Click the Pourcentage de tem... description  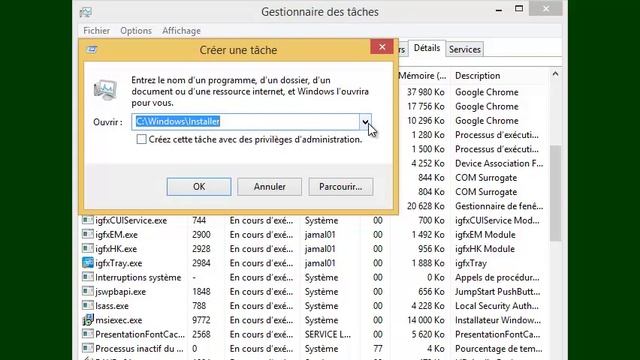498,349
